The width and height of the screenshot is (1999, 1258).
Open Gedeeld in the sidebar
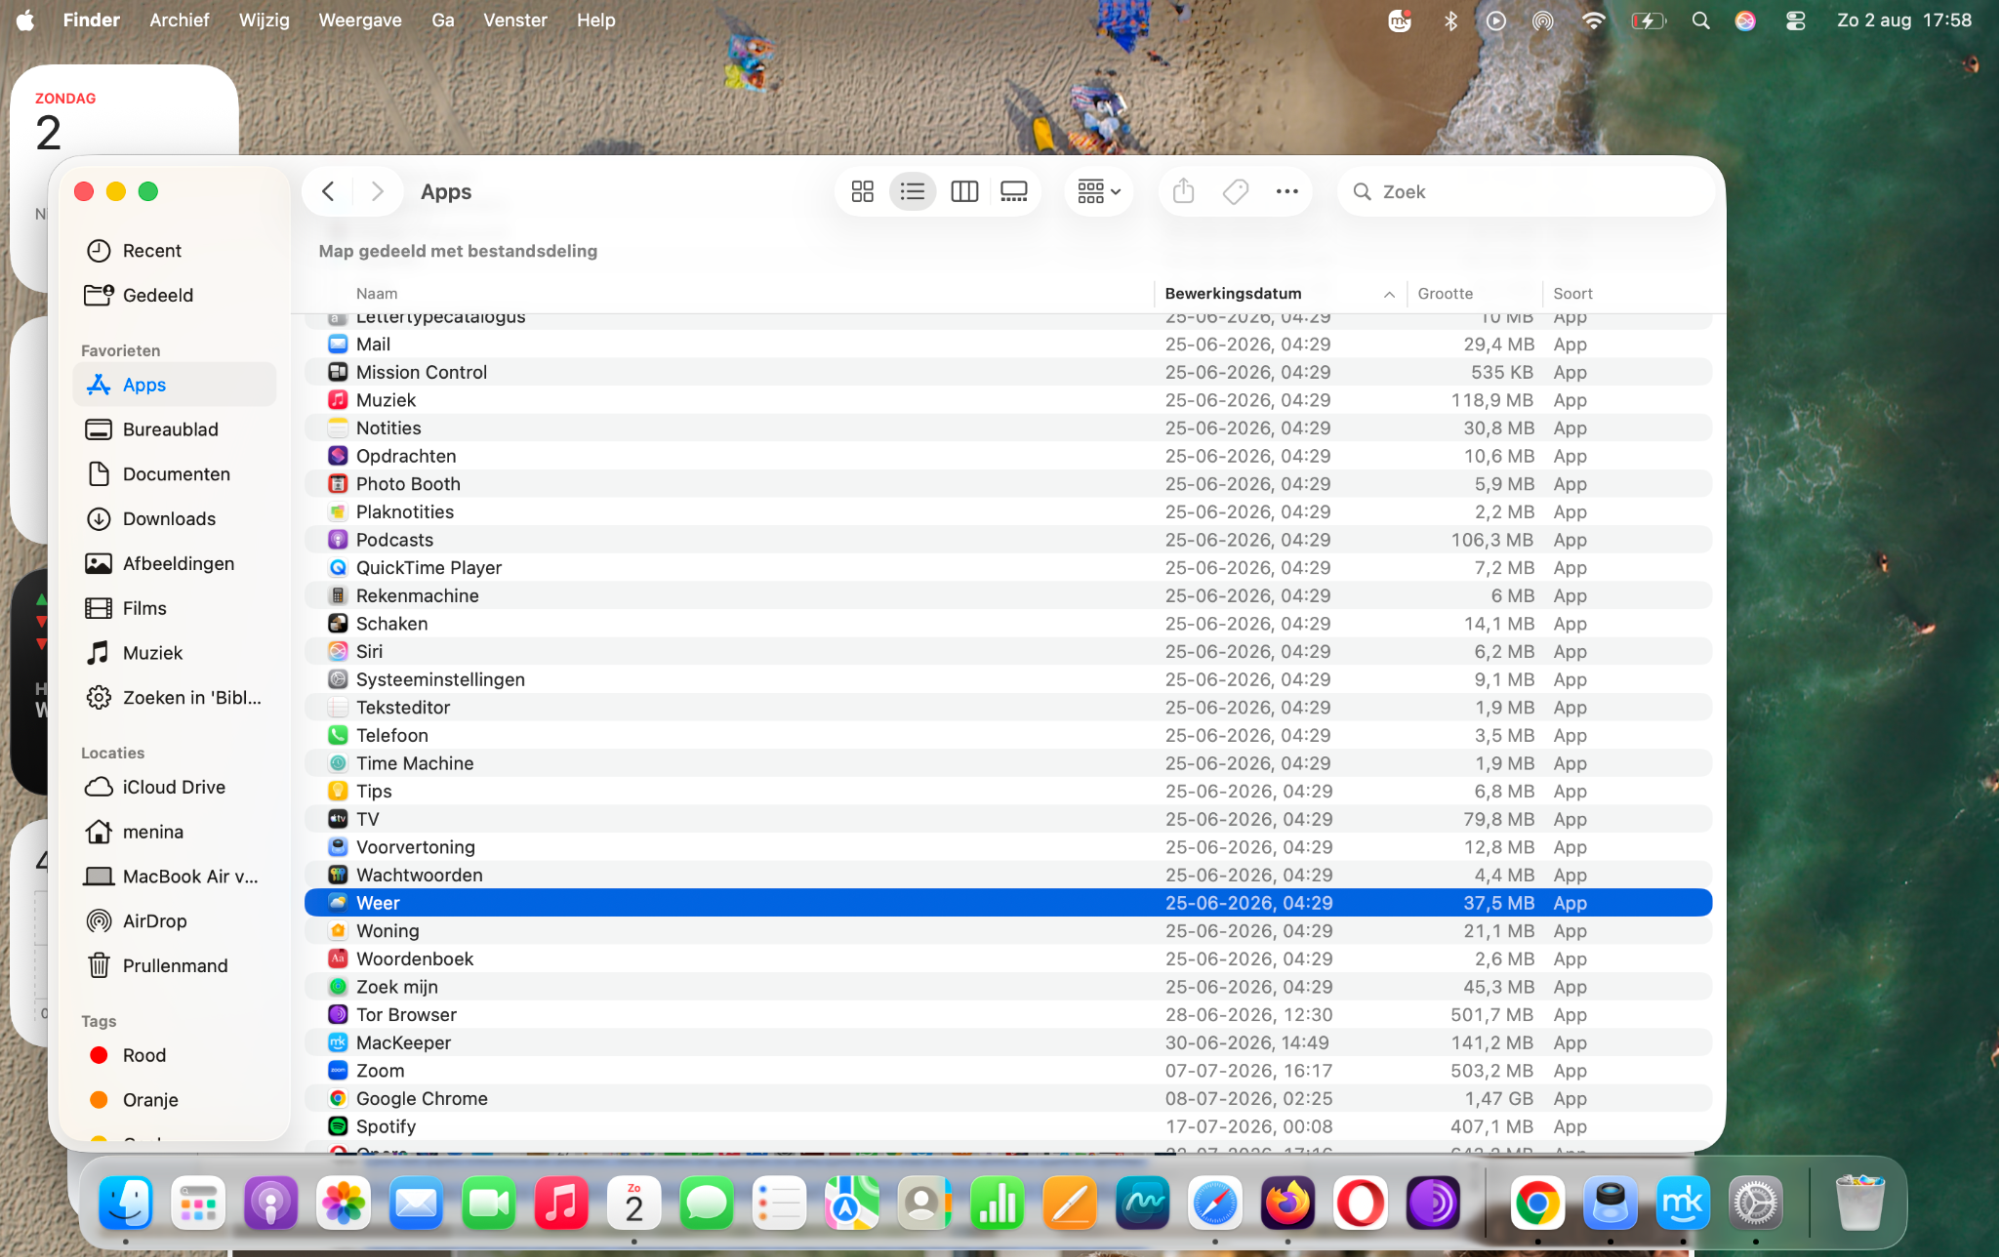coord(174,295)
